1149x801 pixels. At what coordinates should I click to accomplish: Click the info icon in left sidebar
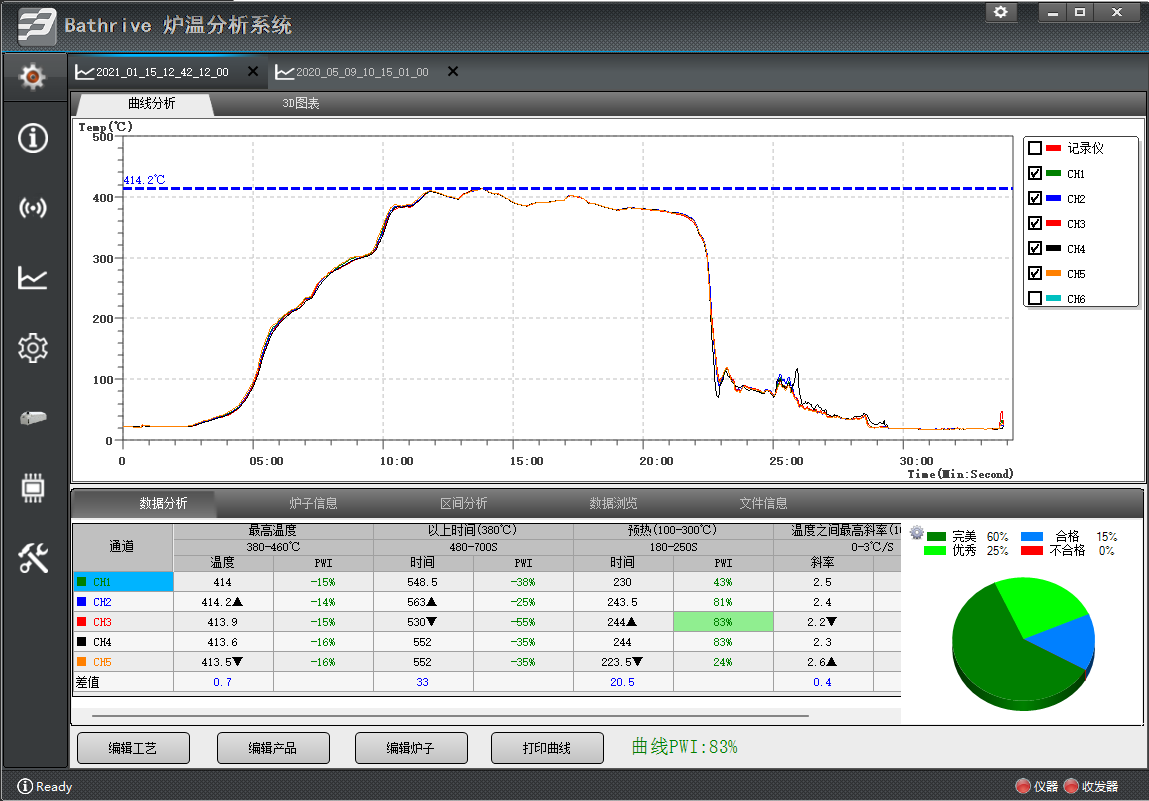(33, 138)
